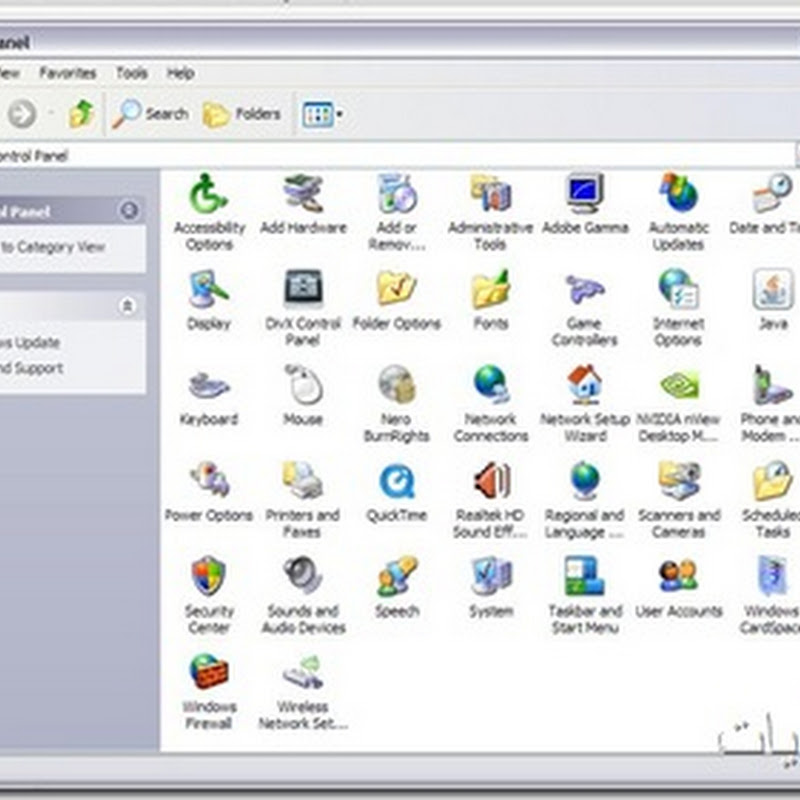Open Speech settings

397,588
